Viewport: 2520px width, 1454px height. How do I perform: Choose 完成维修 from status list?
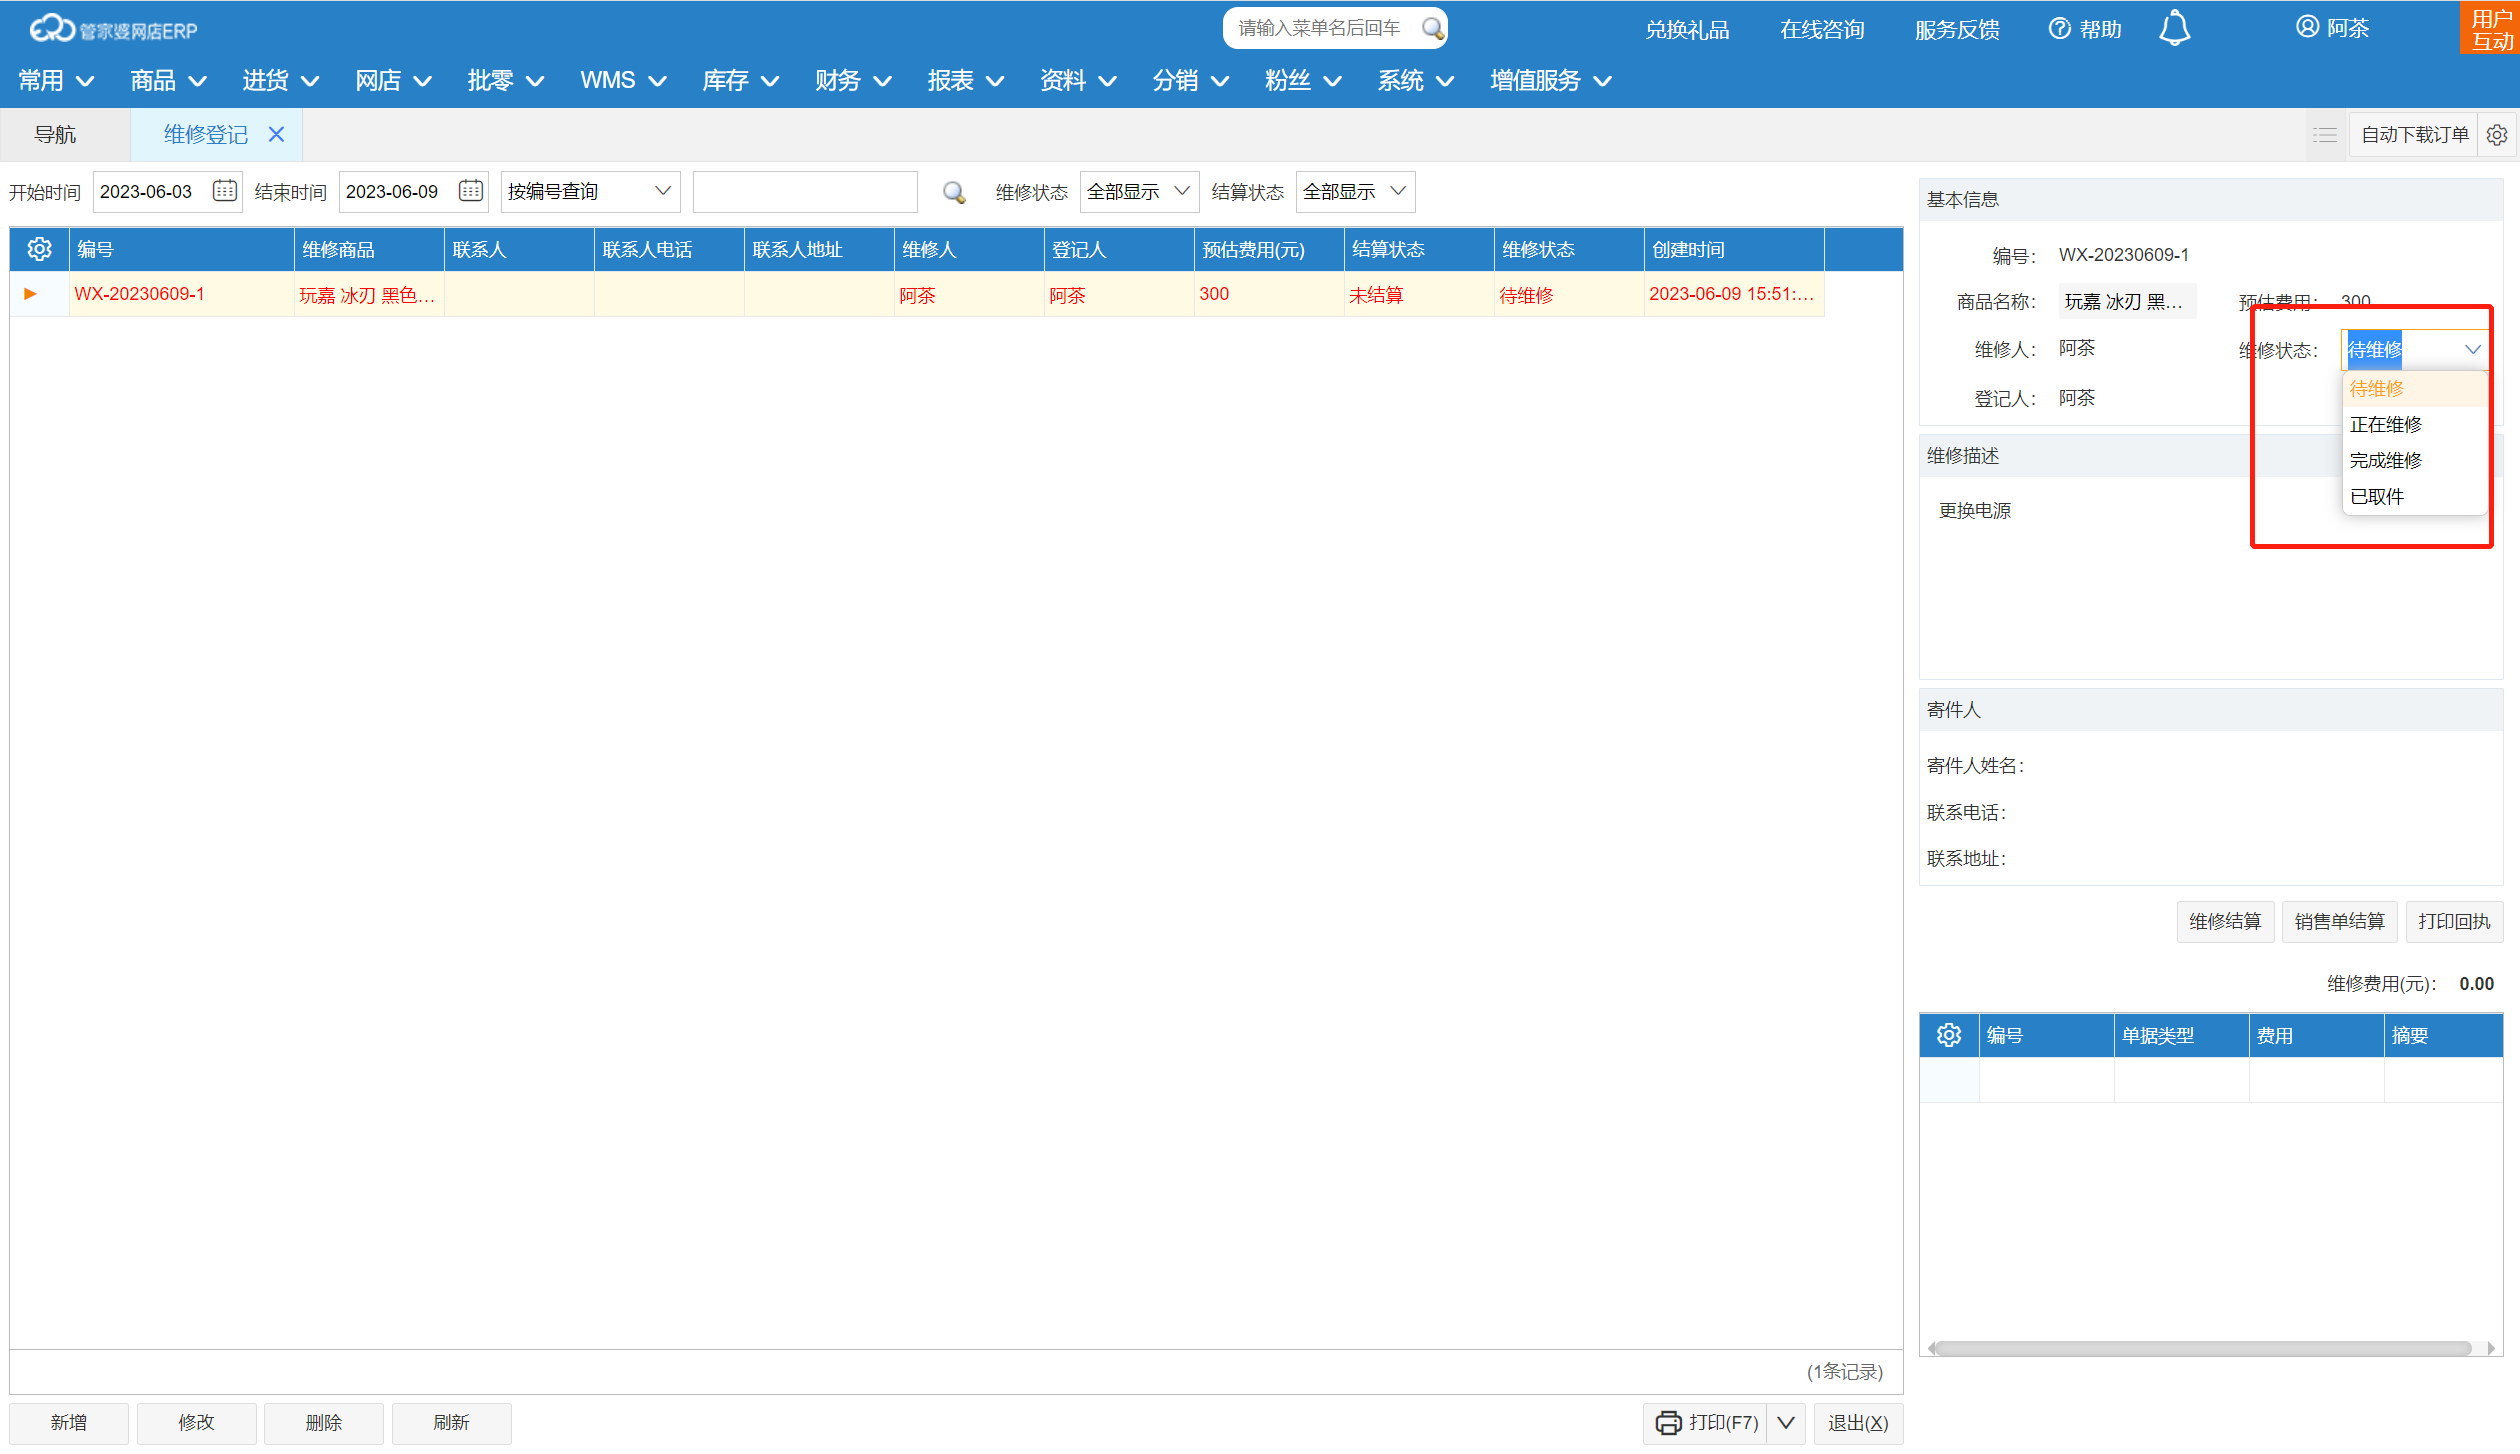(2414, 460)
